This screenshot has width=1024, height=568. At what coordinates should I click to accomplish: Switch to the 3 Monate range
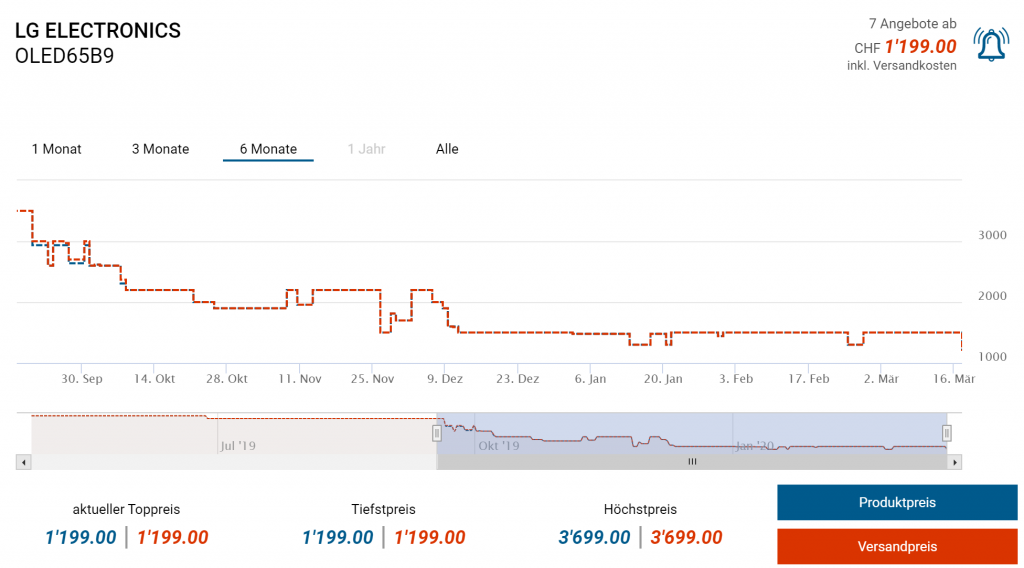point(160,149)
